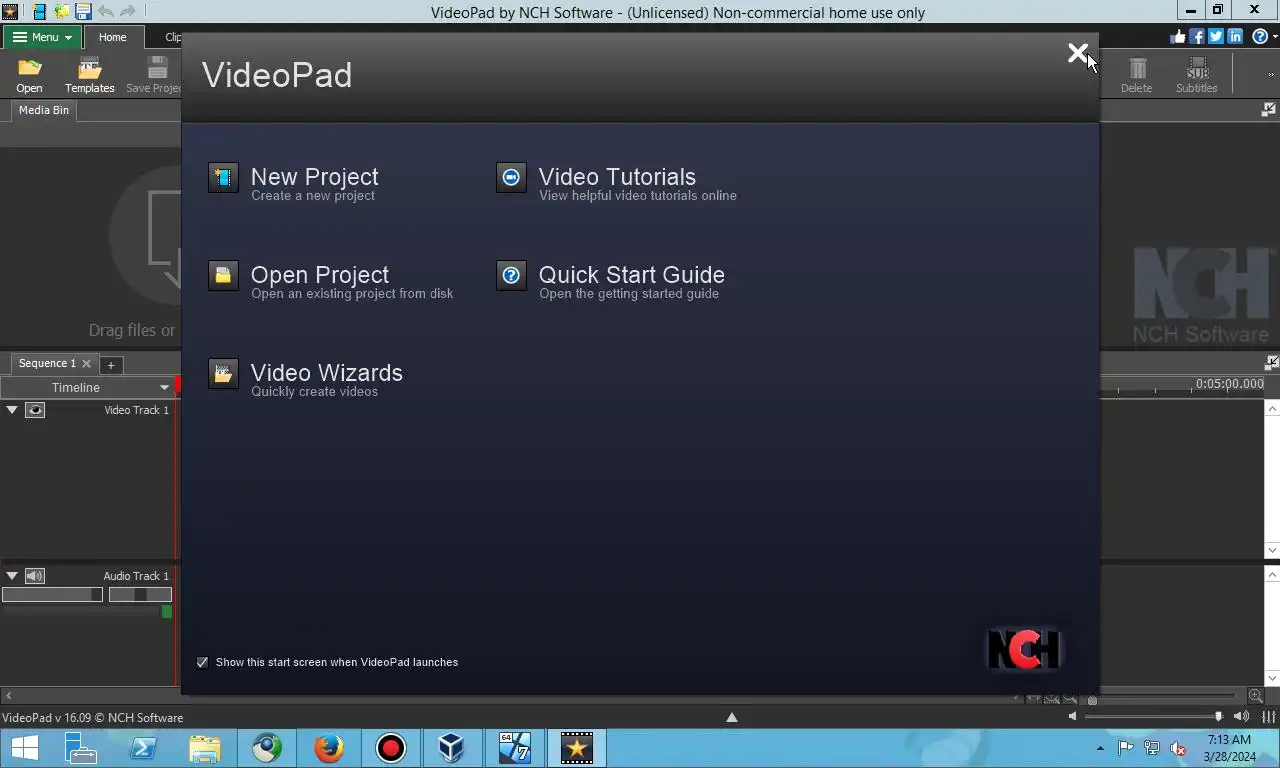Click the undo arrow in title bar
The image size is (1280, 768).
pyautogui.click(x=106, y=12)
